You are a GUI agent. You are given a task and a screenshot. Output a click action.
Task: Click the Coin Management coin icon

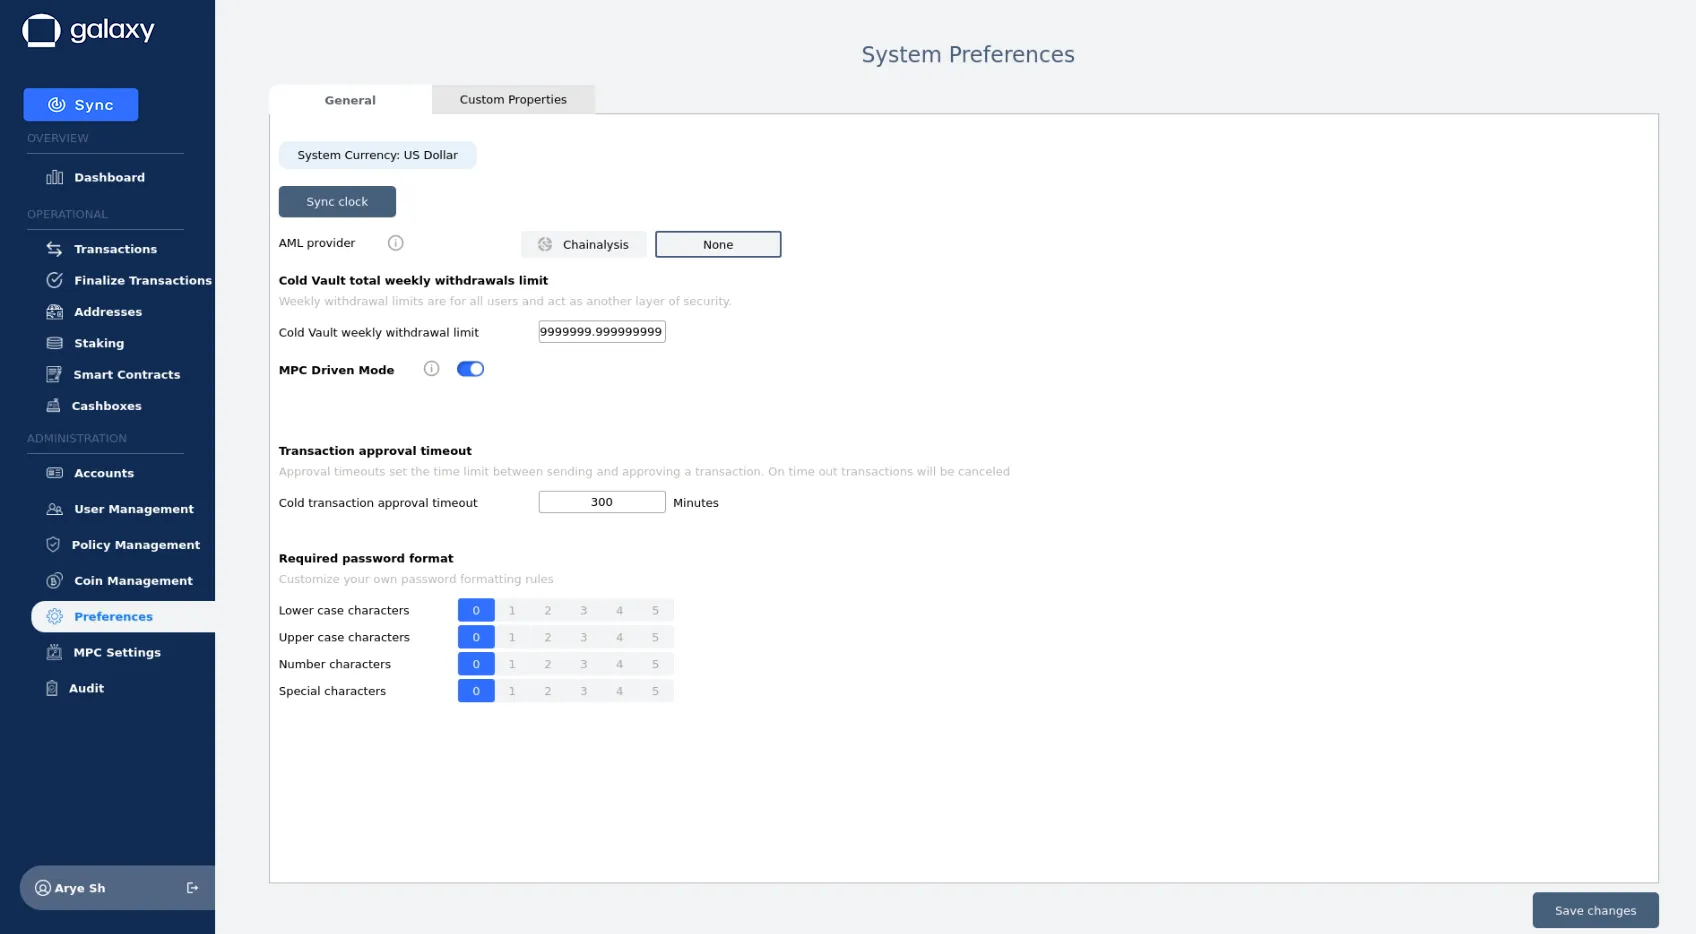coord(55,581)
